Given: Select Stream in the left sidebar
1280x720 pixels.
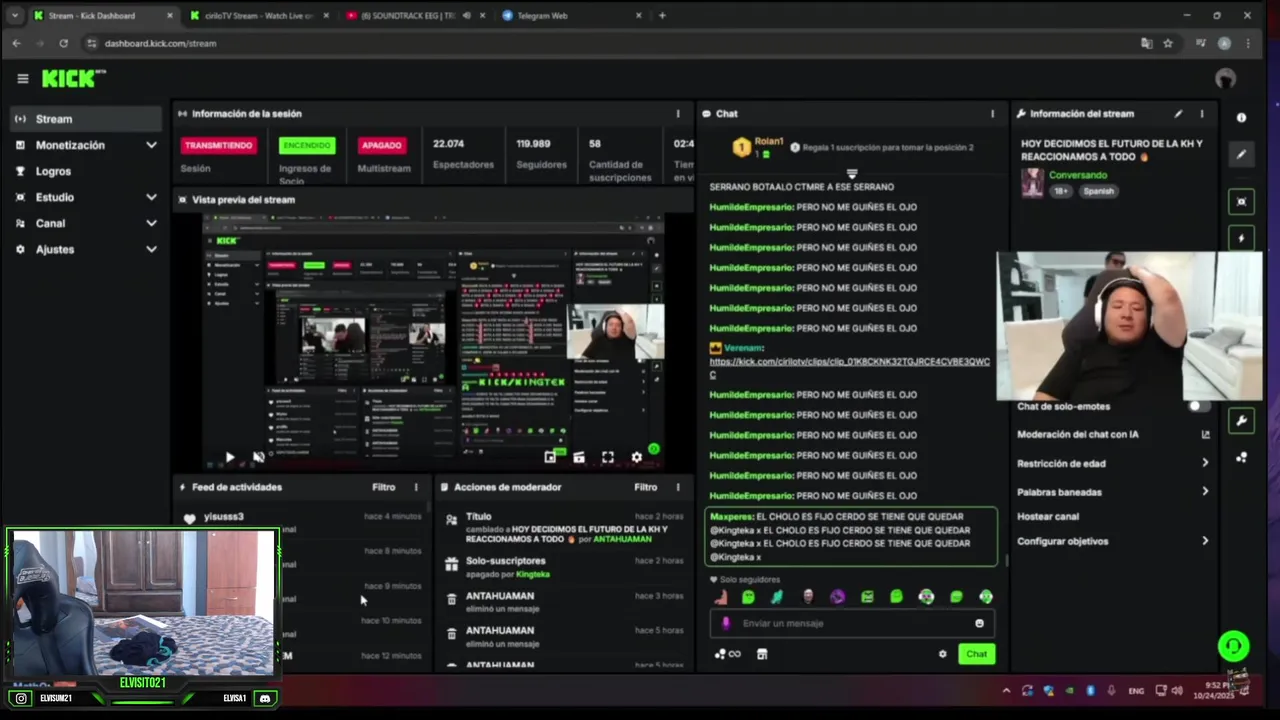Looking at the screenshot, I should [x=84, y=119].
